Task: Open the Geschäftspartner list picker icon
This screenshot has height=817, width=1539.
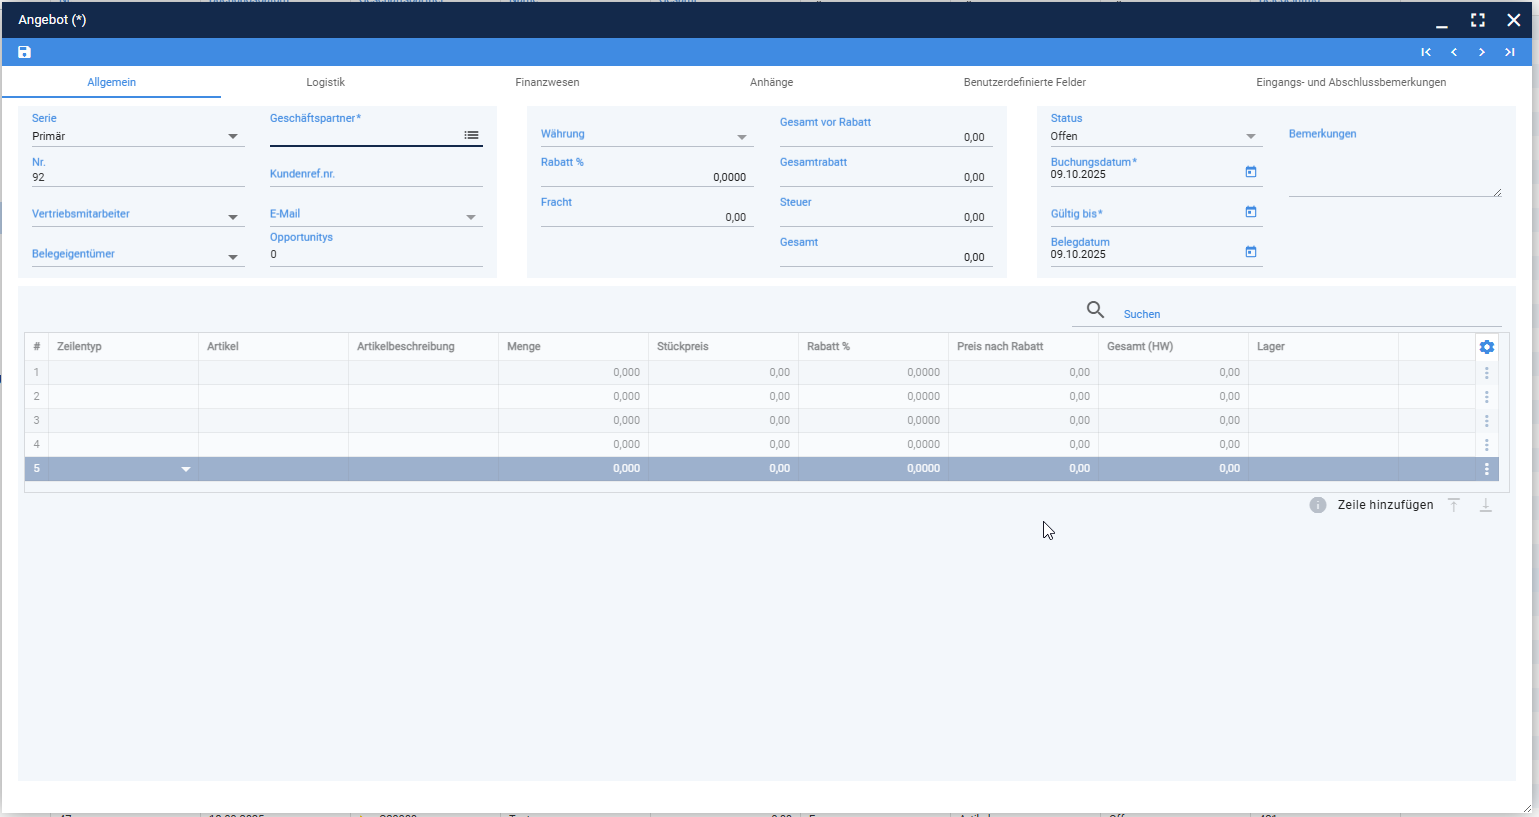Action: pos(471,135)
